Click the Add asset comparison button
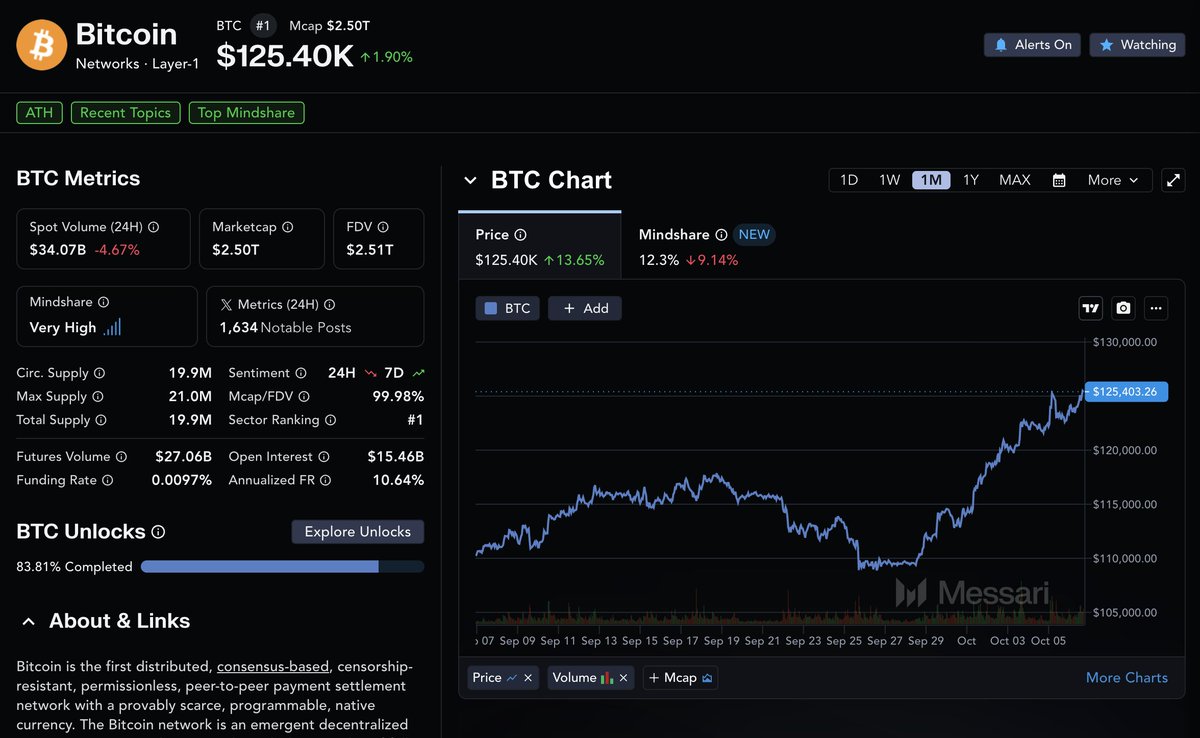1200x738 pixels. pos(586,308)
